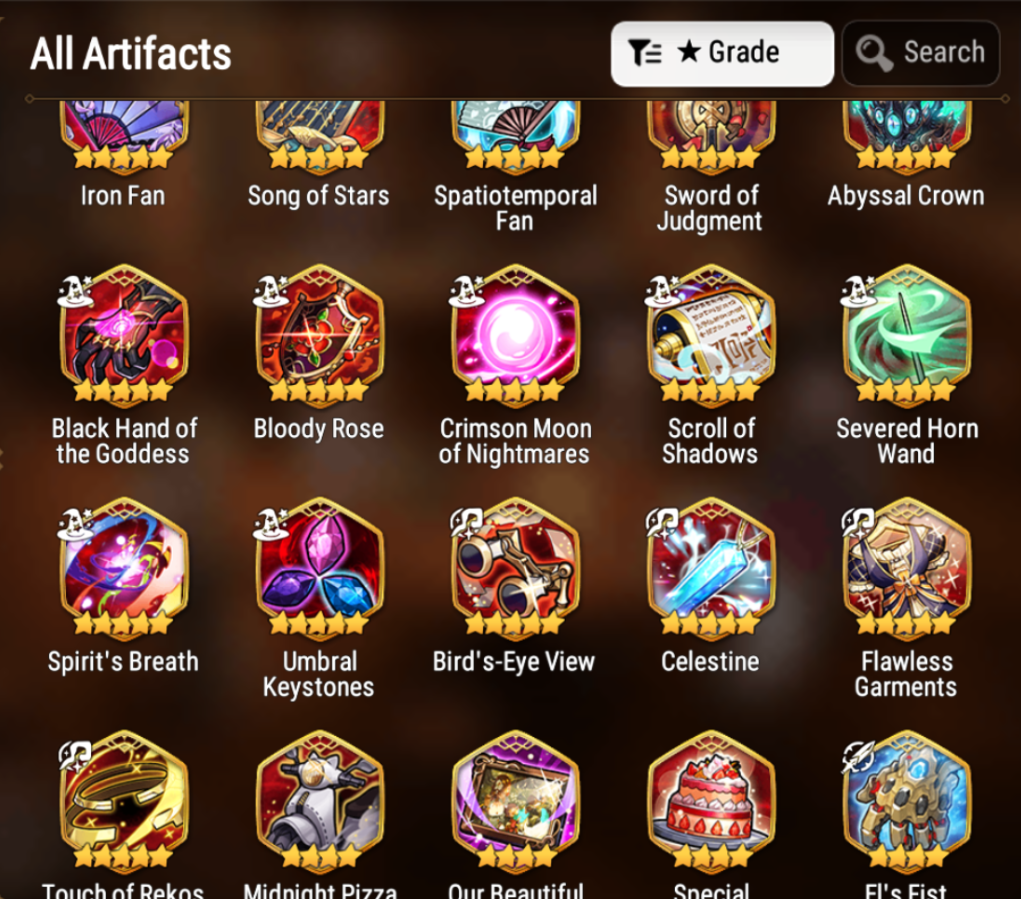The height and width of the screenshot is (899, 1021).
Task: Select the Umbral Keystones gem icon
Action: pyautogui.click(x=319, y=568)
